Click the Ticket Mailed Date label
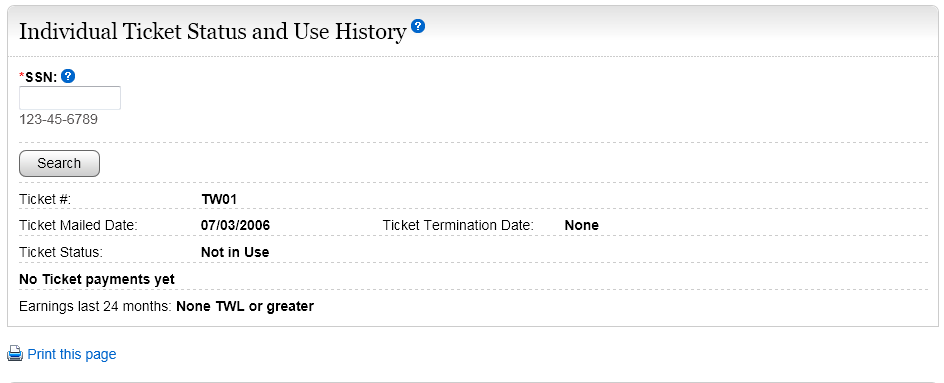The width and height of the screenshot is (944, 383). [x=78, y=226]
